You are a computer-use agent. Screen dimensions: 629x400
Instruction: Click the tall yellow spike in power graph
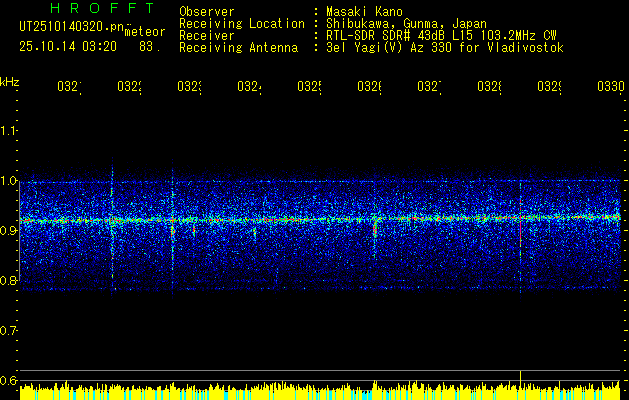tap(520, 380)
